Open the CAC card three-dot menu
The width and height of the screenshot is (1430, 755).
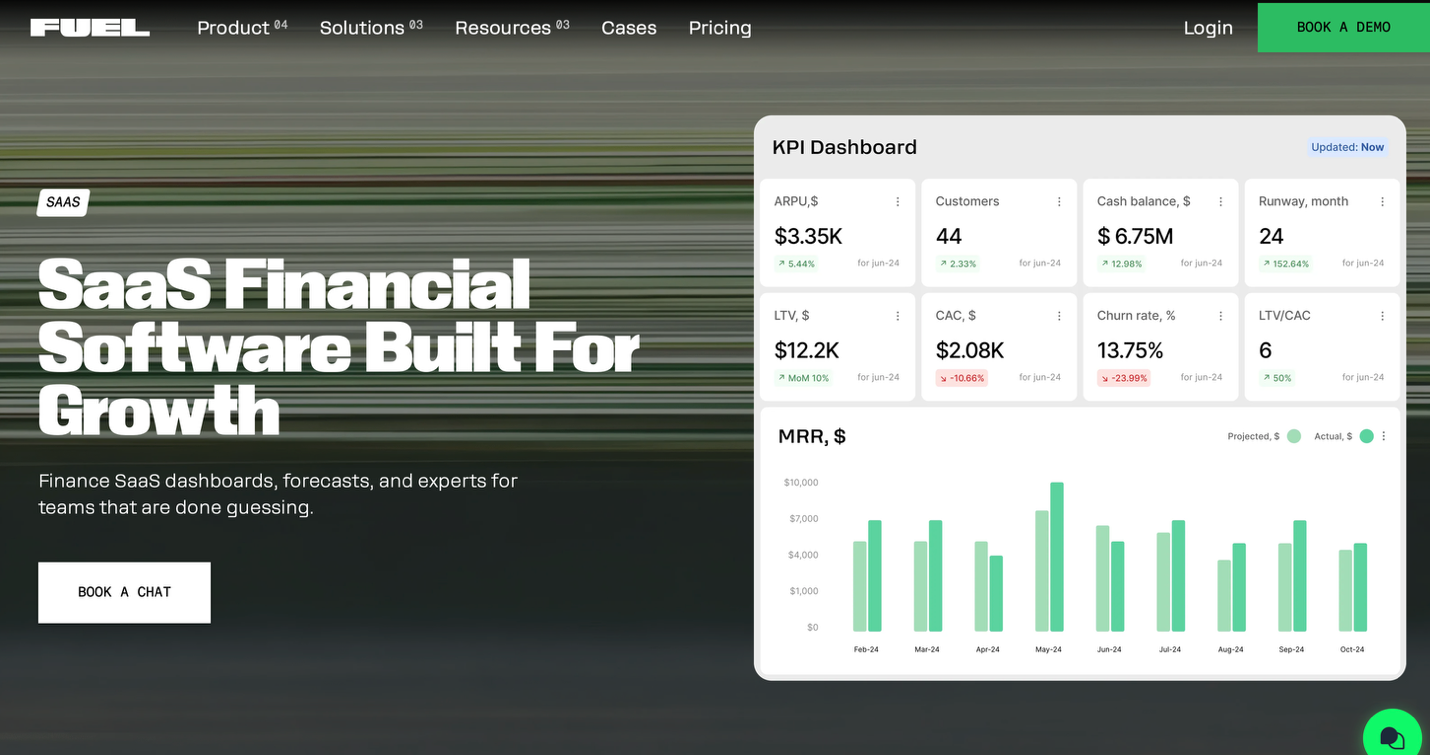(x=1059, y=316)
